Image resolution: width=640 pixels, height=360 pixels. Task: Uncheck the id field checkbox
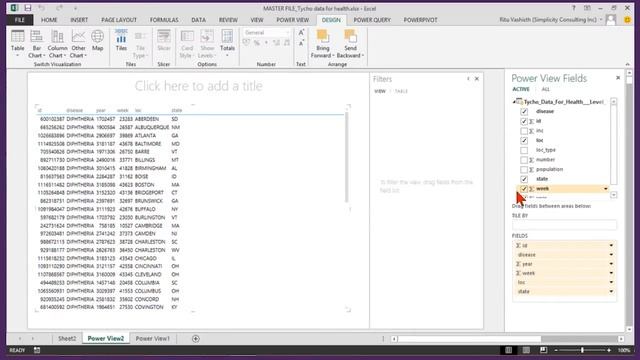click(524, 121)
